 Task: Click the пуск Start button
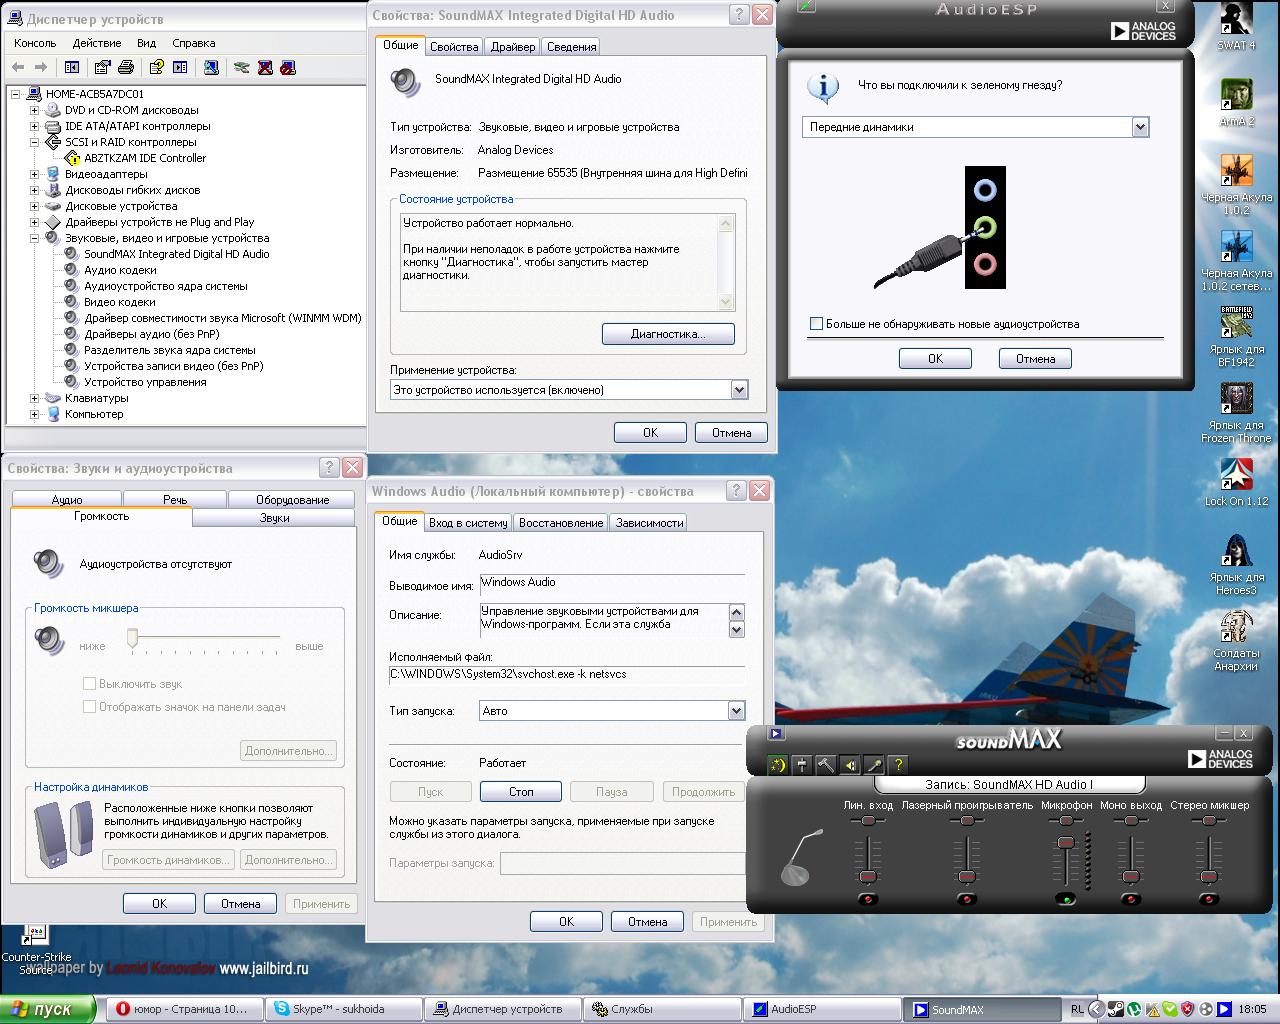[x=48, y=1009]
